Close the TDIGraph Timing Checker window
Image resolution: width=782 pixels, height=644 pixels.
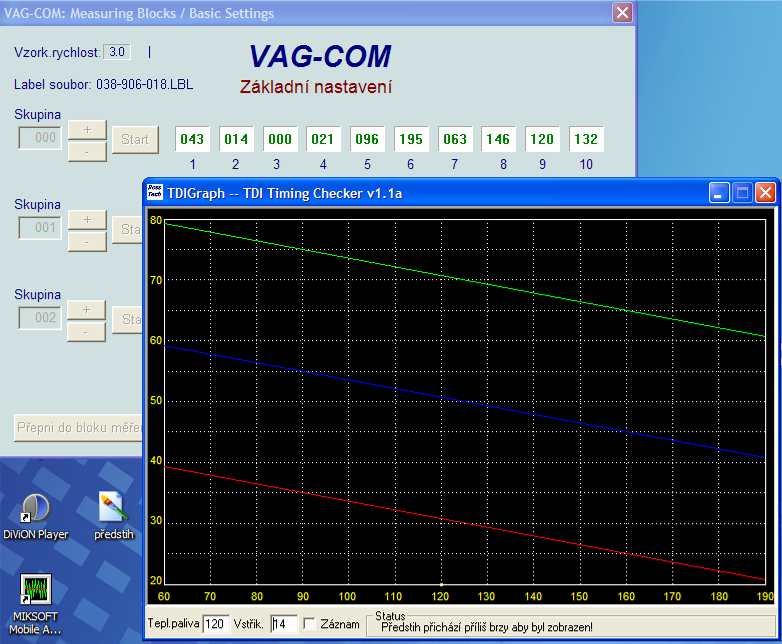point(765,193)
